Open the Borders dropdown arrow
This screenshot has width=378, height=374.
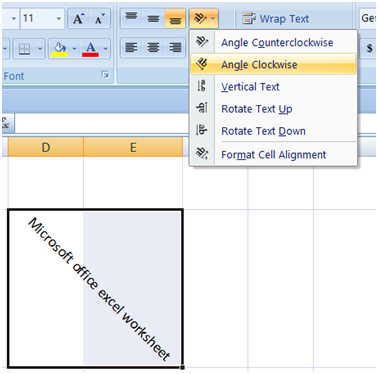click(40, 49)
